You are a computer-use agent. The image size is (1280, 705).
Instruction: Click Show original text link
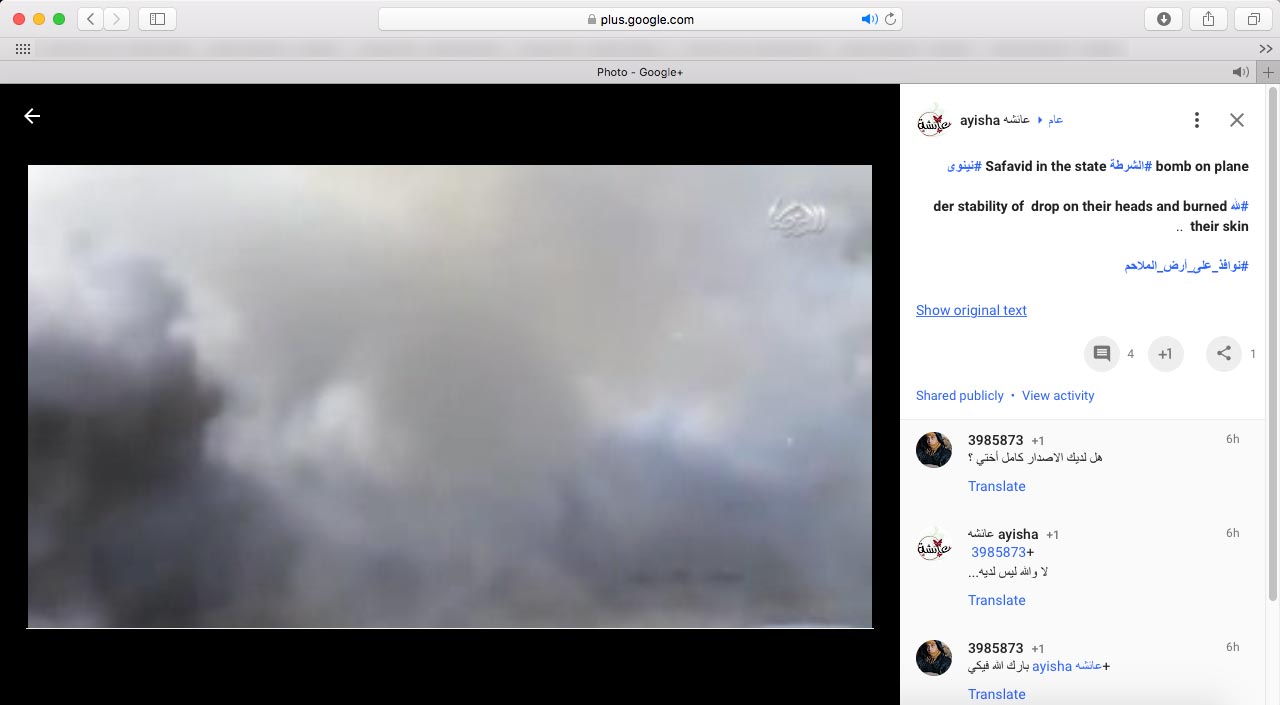[x=971, y=310]
